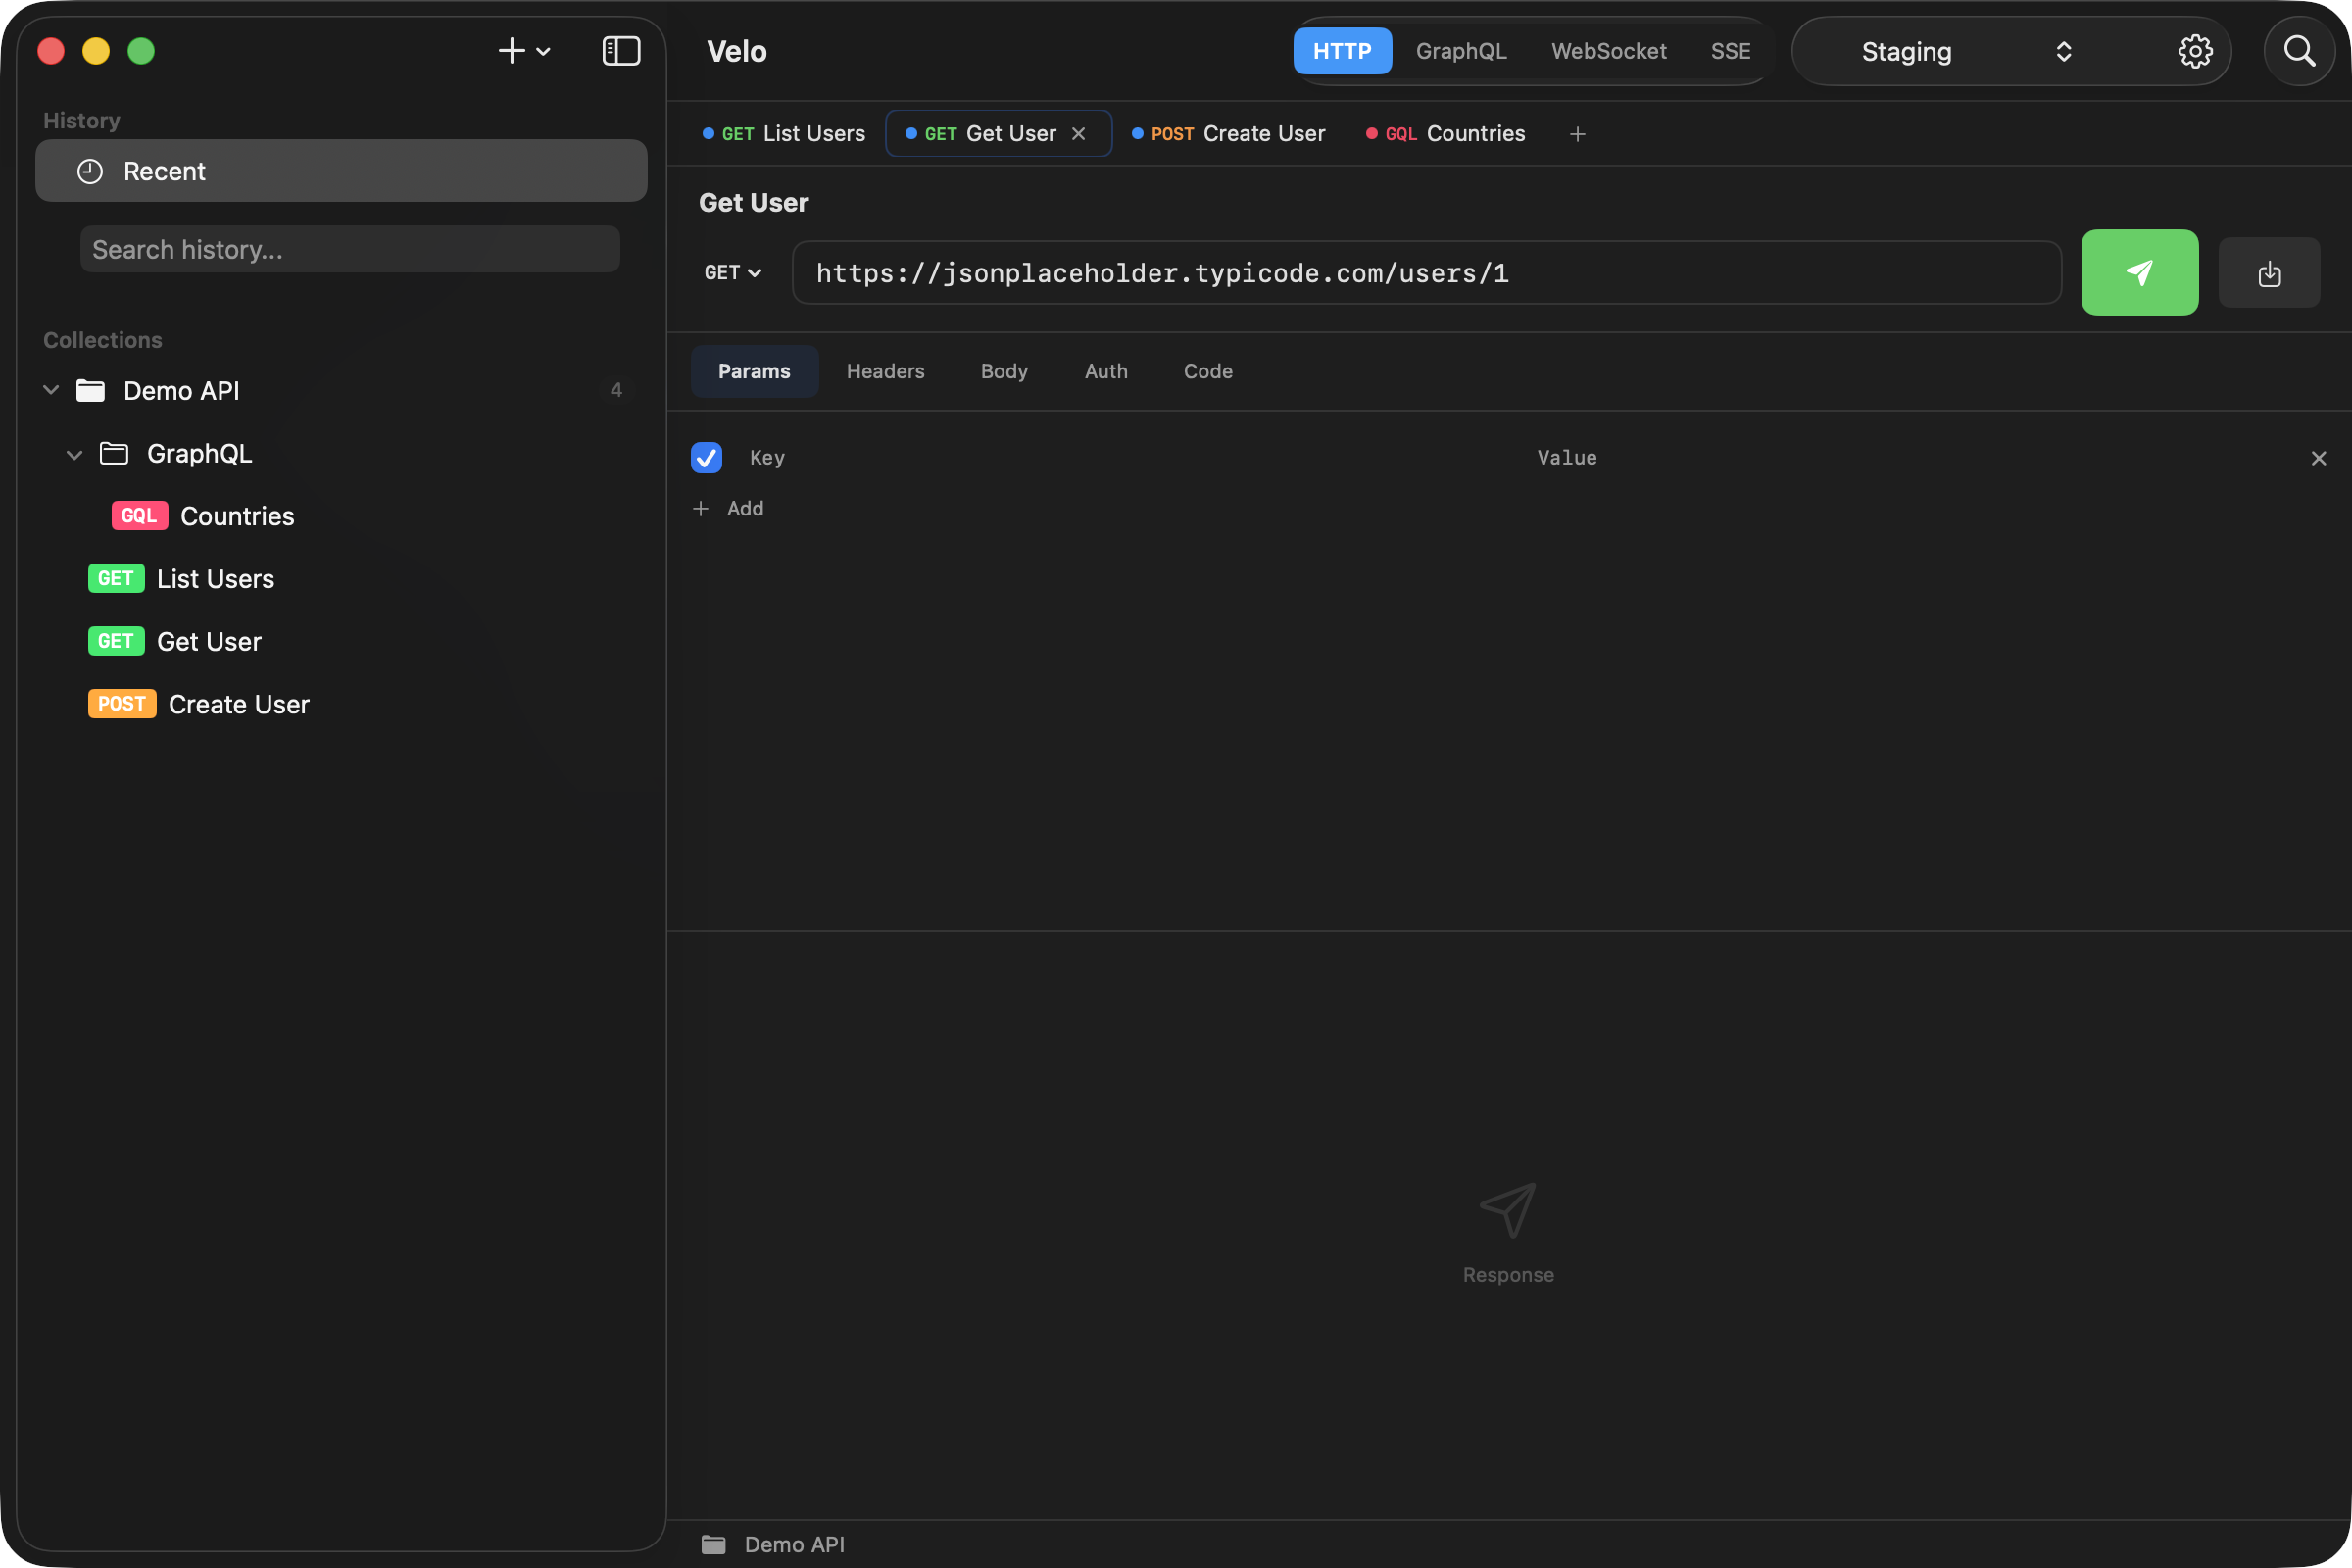Click the Demo API folder icon in sidebar
Viewport: 2352px width, 1568px height.
pyautogui.click(x=91, y=390)
